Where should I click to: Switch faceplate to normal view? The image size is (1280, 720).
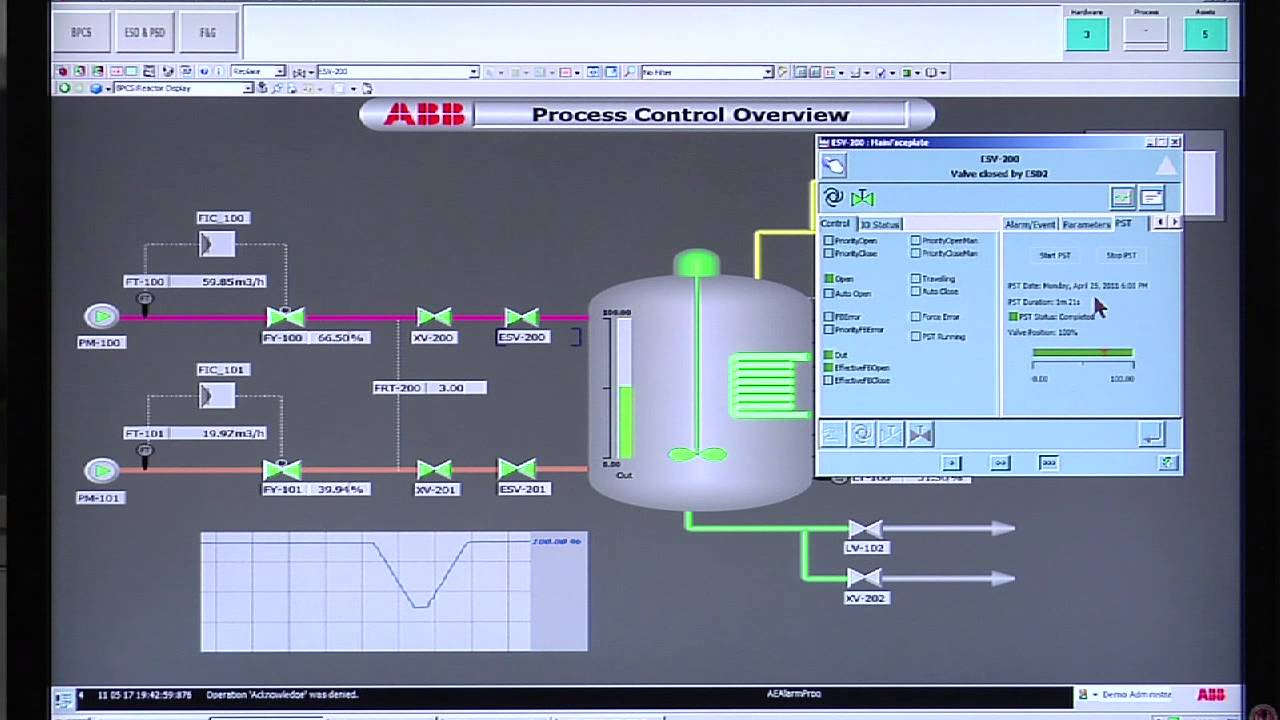point(1000,463)
